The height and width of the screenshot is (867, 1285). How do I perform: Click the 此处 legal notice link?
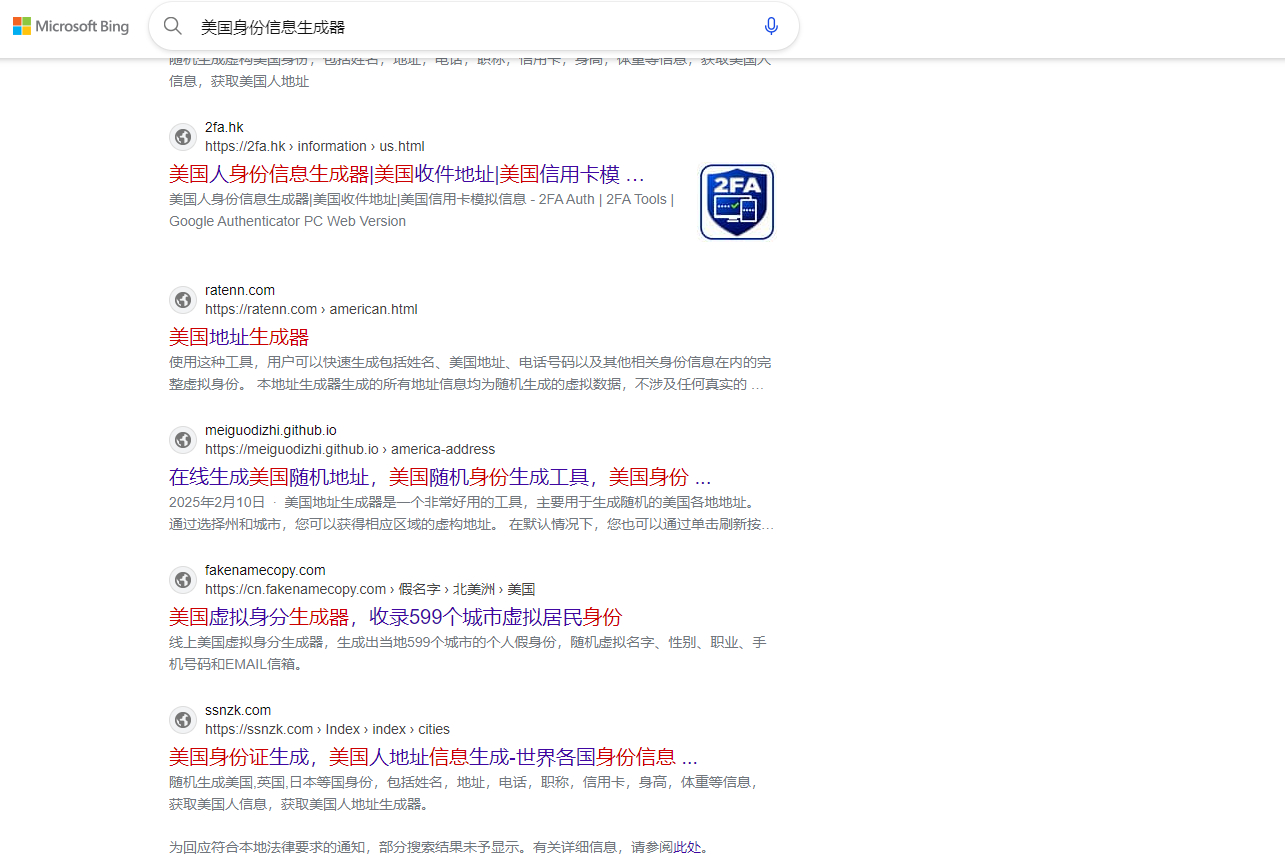tap(687, 847)
